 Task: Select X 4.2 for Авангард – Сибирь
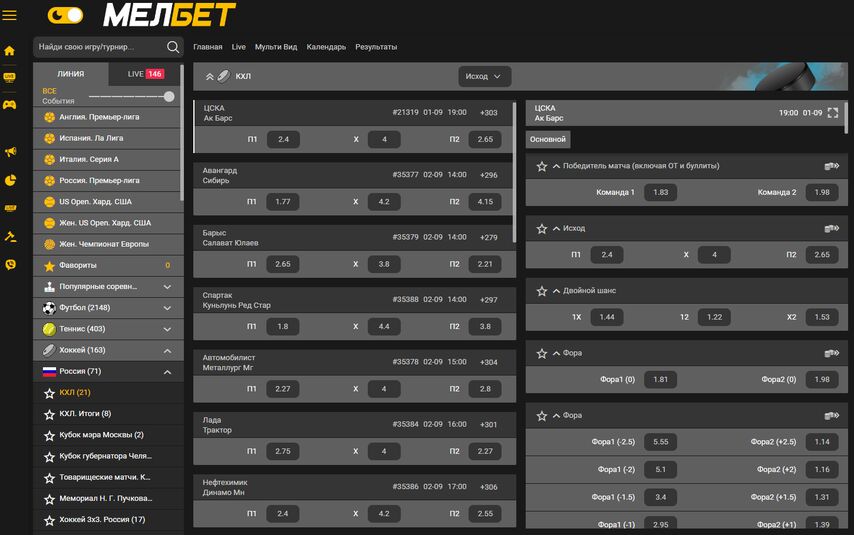384,202
